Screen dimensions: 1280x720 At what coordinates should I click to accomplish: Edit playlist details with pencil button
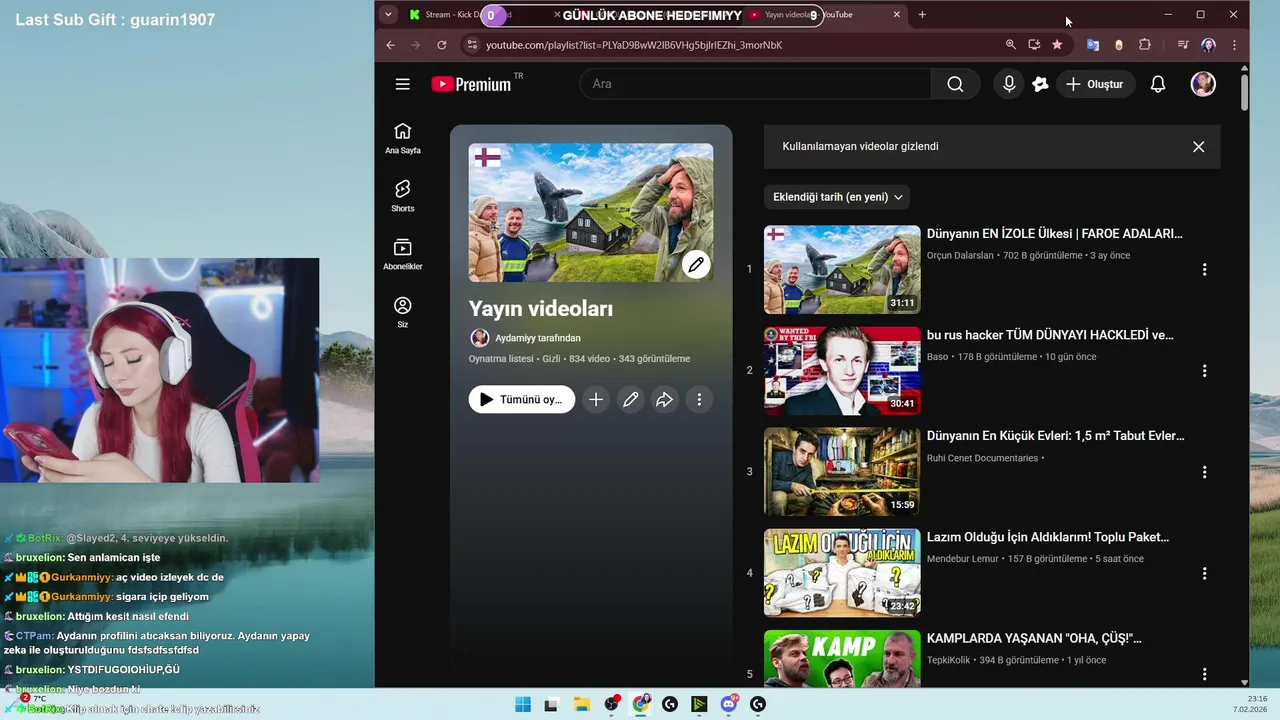pyautogui.click(x=631, y=400)
